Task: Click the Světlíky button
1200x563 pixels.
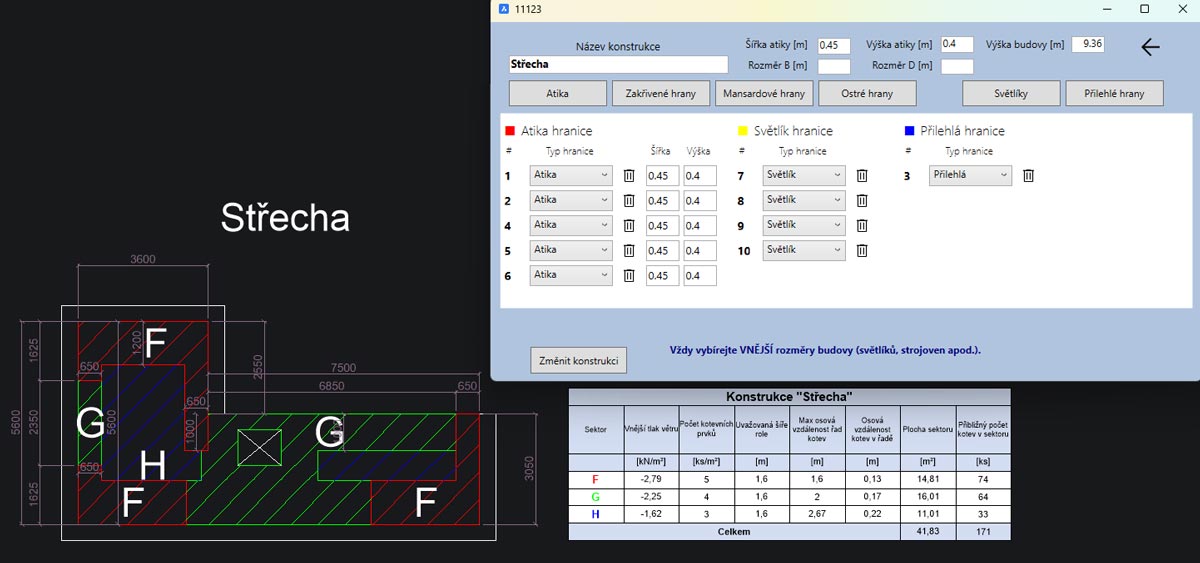Action: pos(1010,93)
